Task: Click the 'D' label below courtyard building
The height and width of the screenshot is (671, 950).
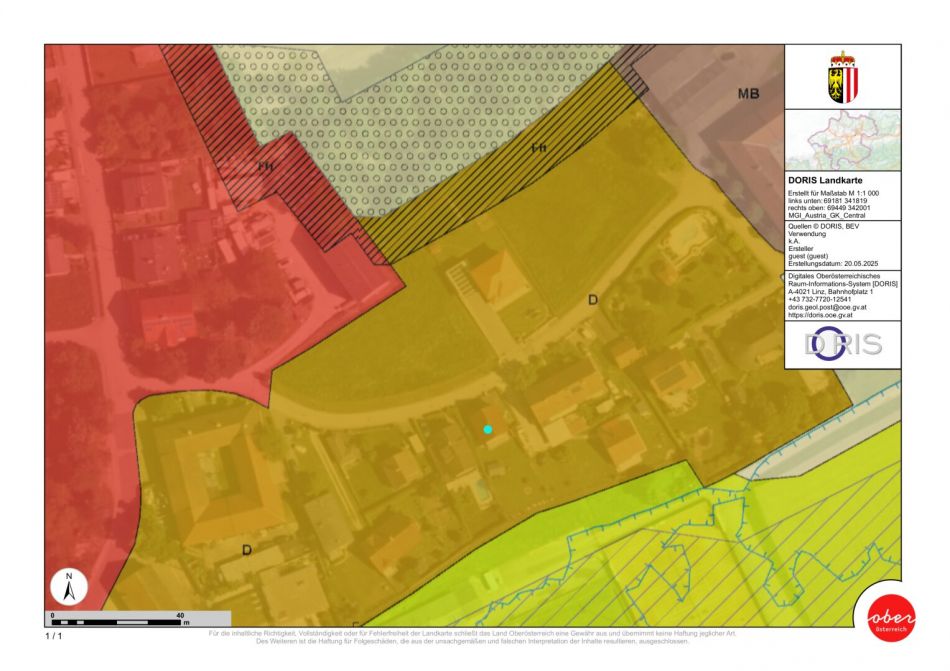Action: 247,550
